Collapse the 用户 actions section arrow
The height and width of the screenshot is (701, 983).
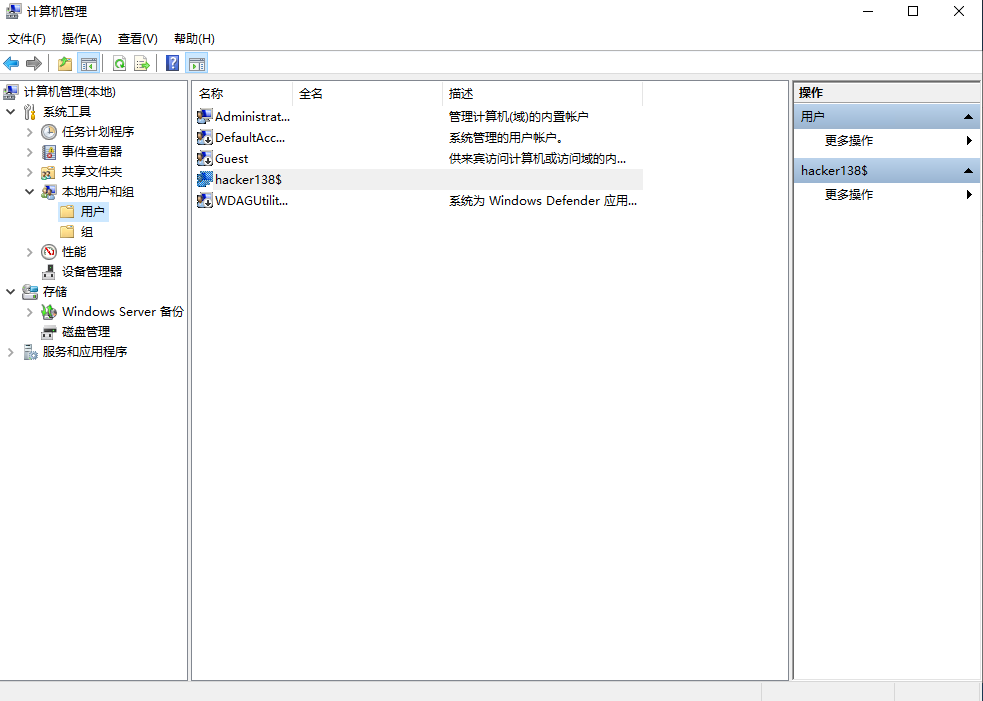click(x=968, y=117)
